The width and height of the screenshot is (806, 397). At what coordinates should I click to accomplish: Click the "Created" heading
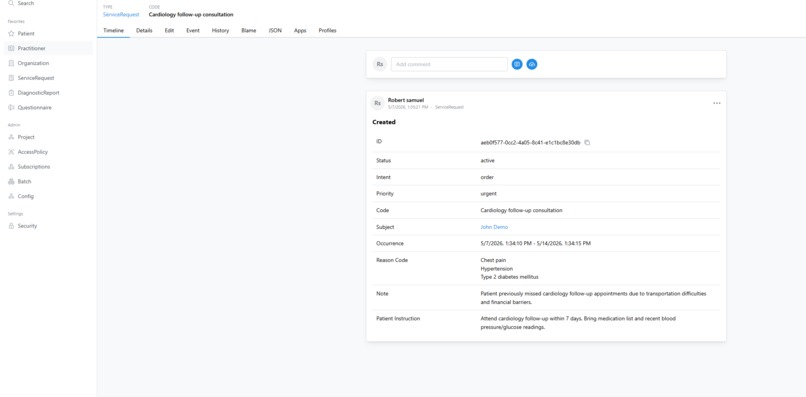tap(384, 122)
